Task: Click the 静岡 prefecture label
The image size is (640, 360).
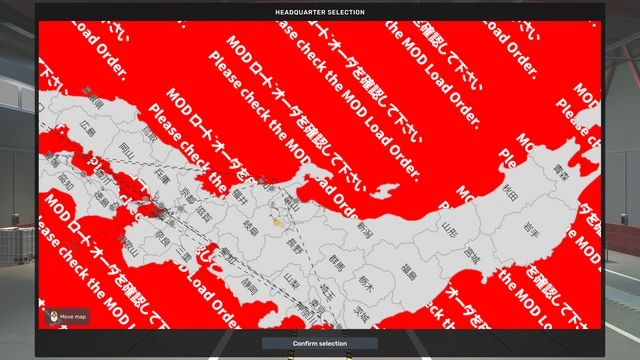Action: click(249, 287)
